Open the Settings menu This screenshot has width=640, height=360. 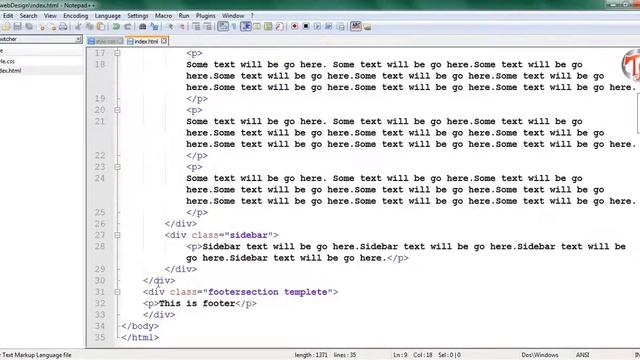[x=138, y=16]
